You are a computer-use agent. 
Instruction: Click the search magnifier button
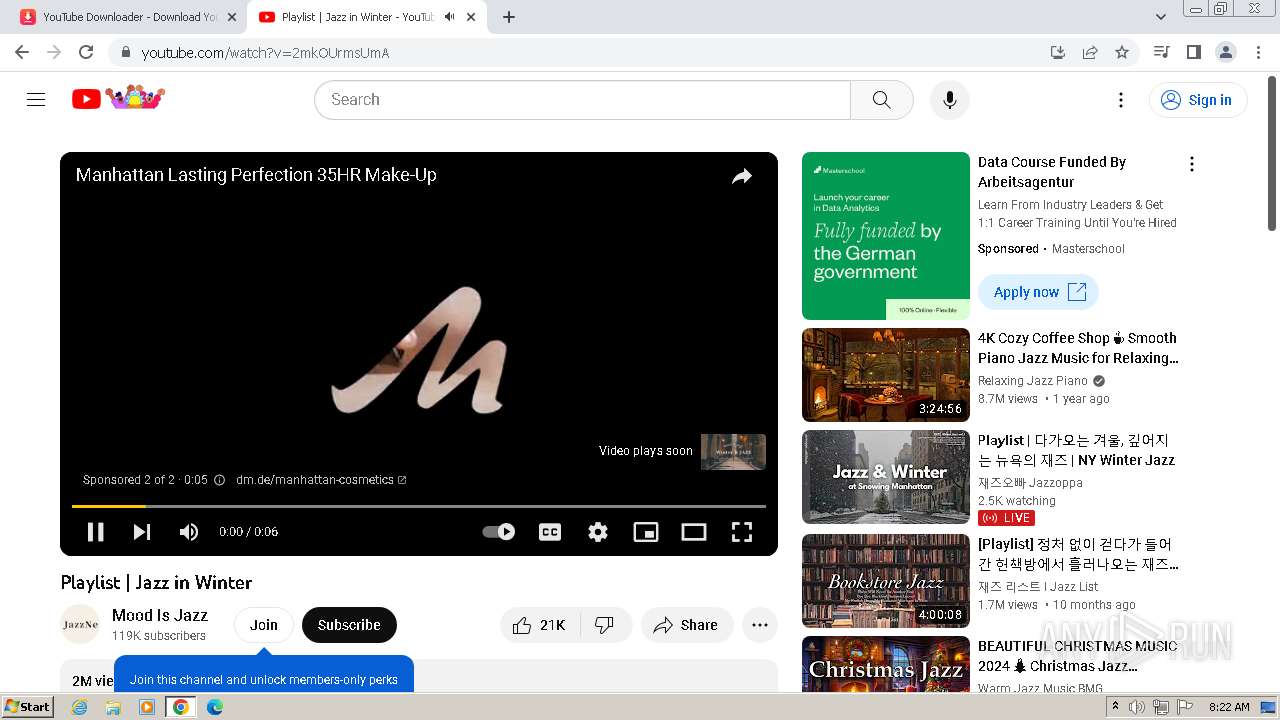[881, 99]
